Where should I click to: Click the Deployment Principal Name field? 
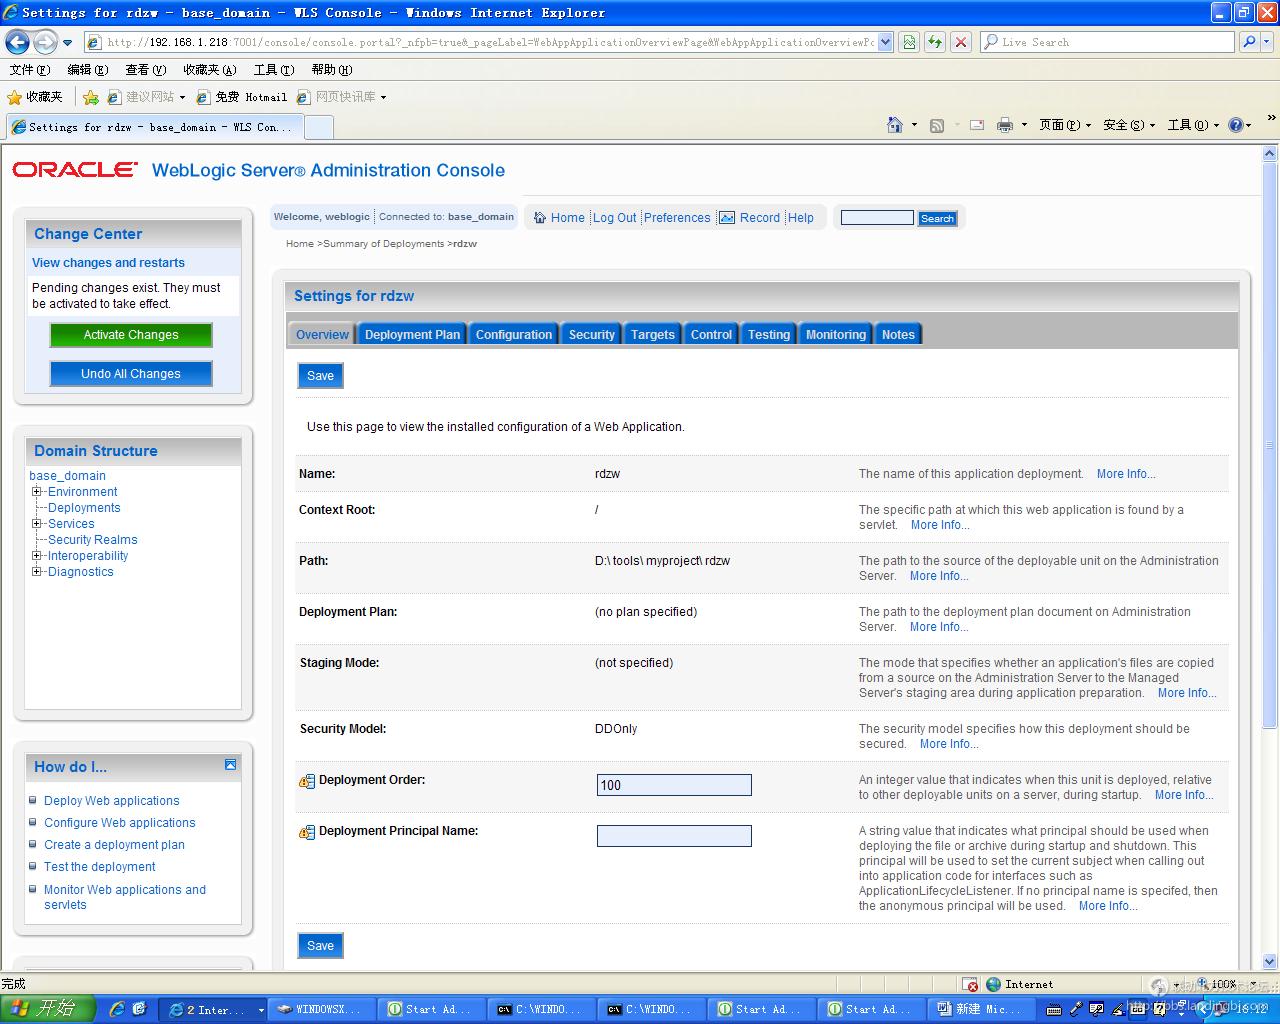point(674,836)
